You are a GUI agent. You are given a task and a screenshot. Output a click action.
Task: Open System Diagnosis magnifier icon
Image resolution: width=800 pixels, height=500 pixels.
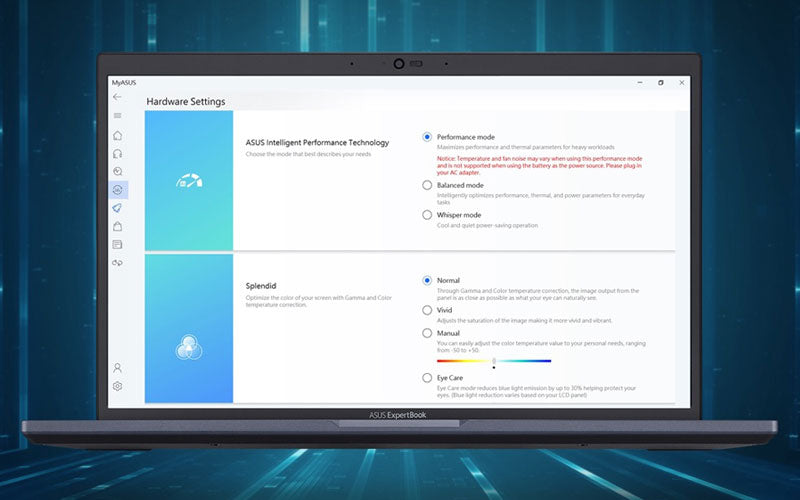point(117,171)
